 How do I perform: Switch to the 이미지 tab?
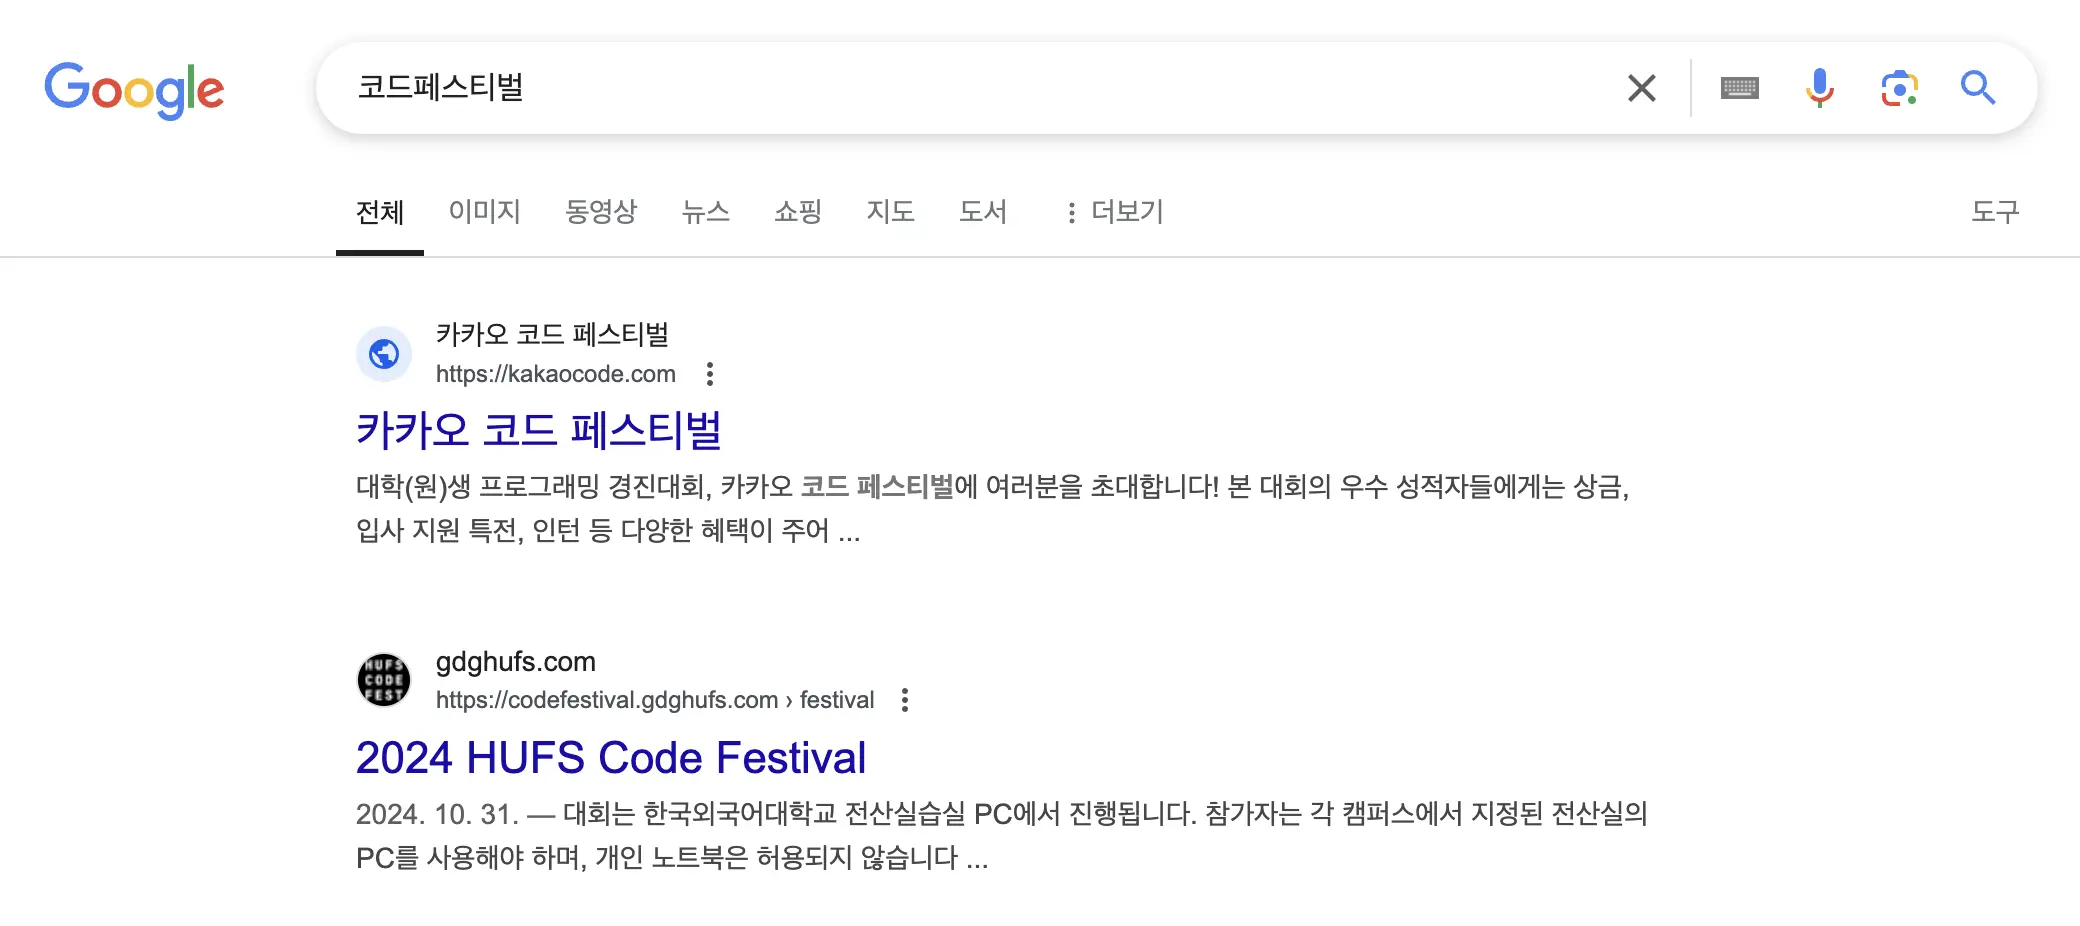[x=485, y=212]
